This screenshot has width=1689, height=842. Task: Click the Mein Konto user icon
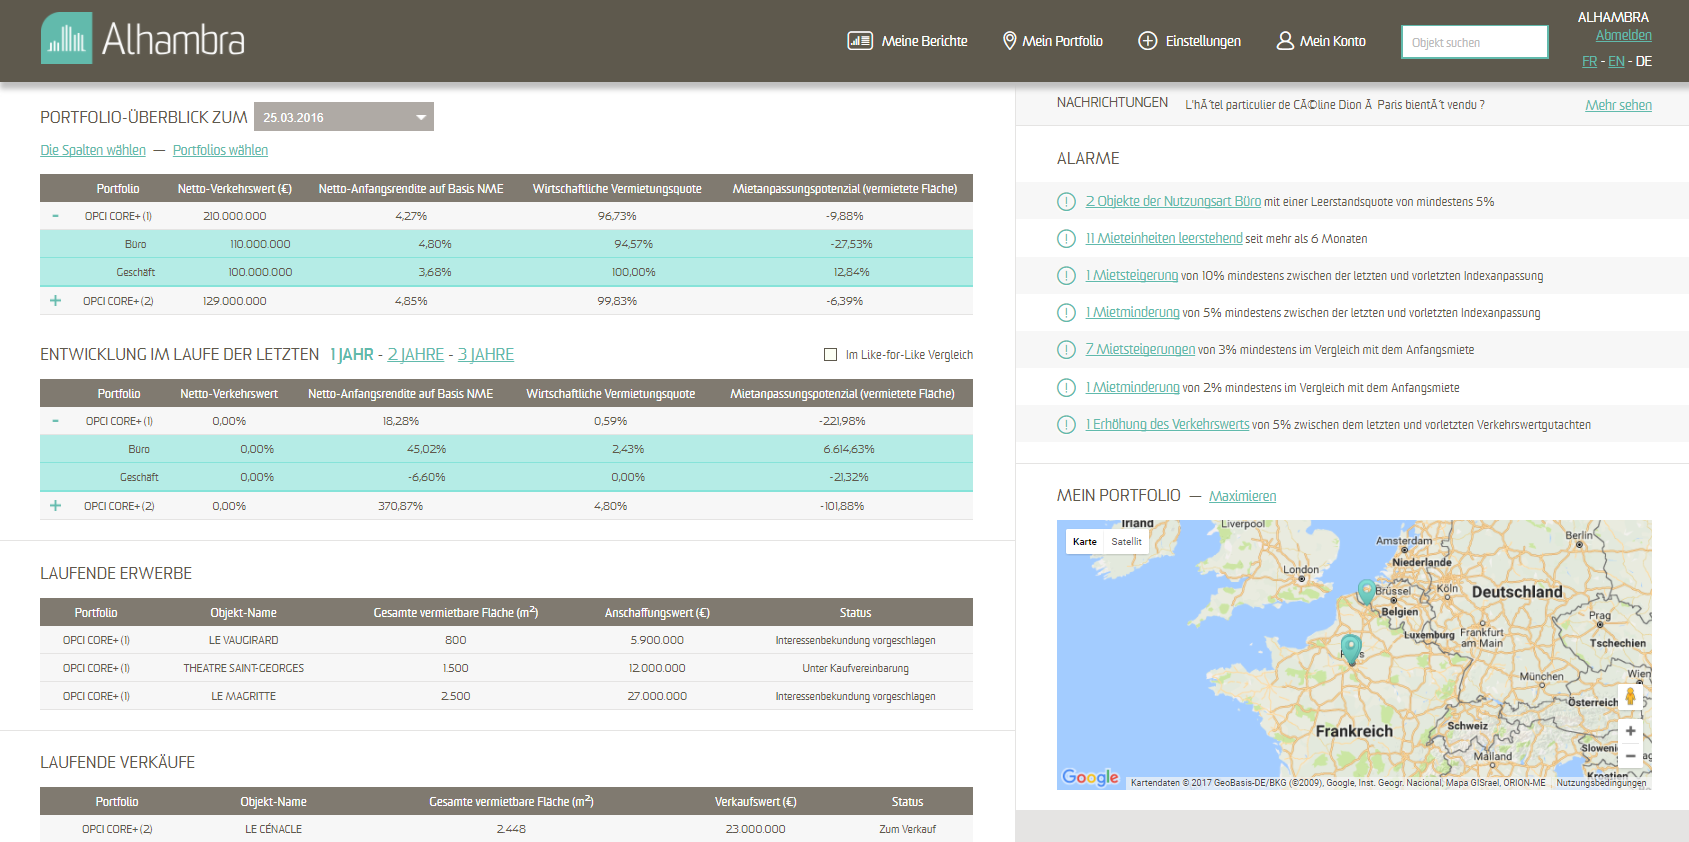pyautogui.click(x=1285, y=41)
